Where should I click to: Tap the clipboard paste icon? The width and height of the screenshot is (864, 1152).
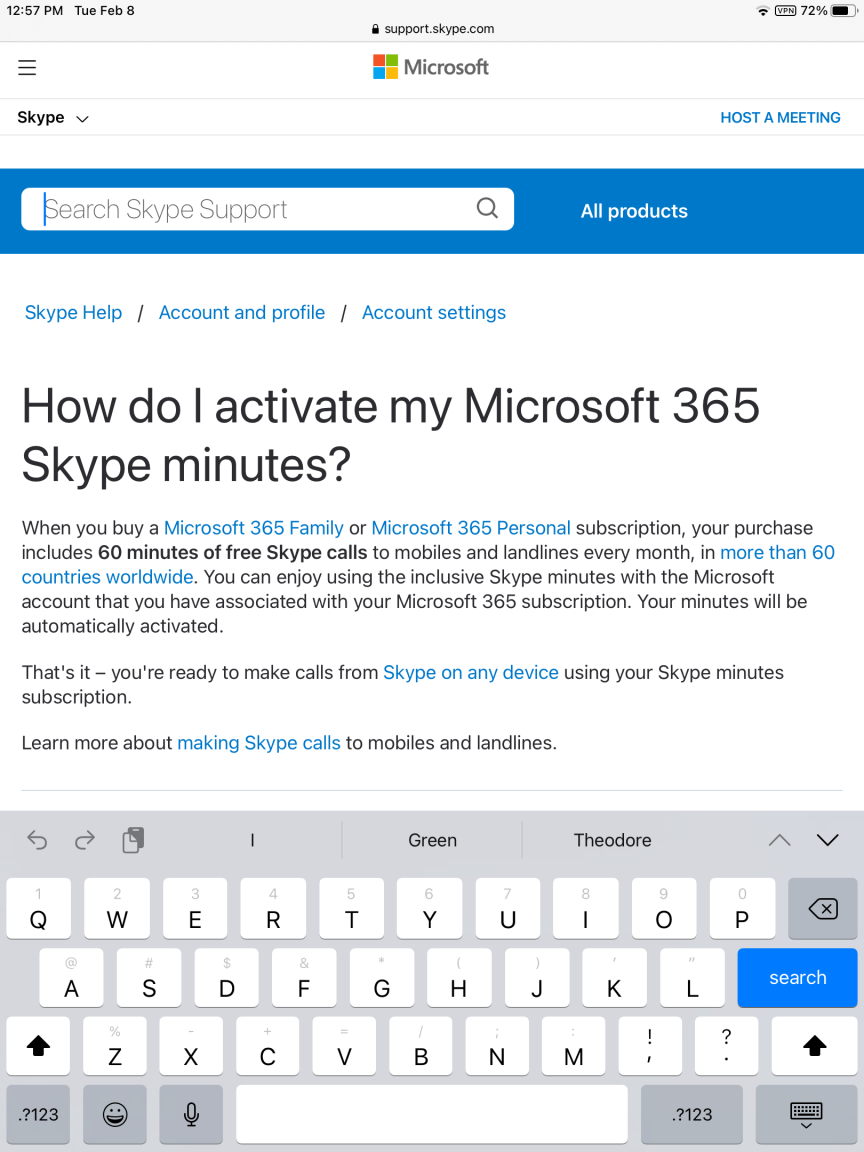pyautogui.click(x=133, y=840)
